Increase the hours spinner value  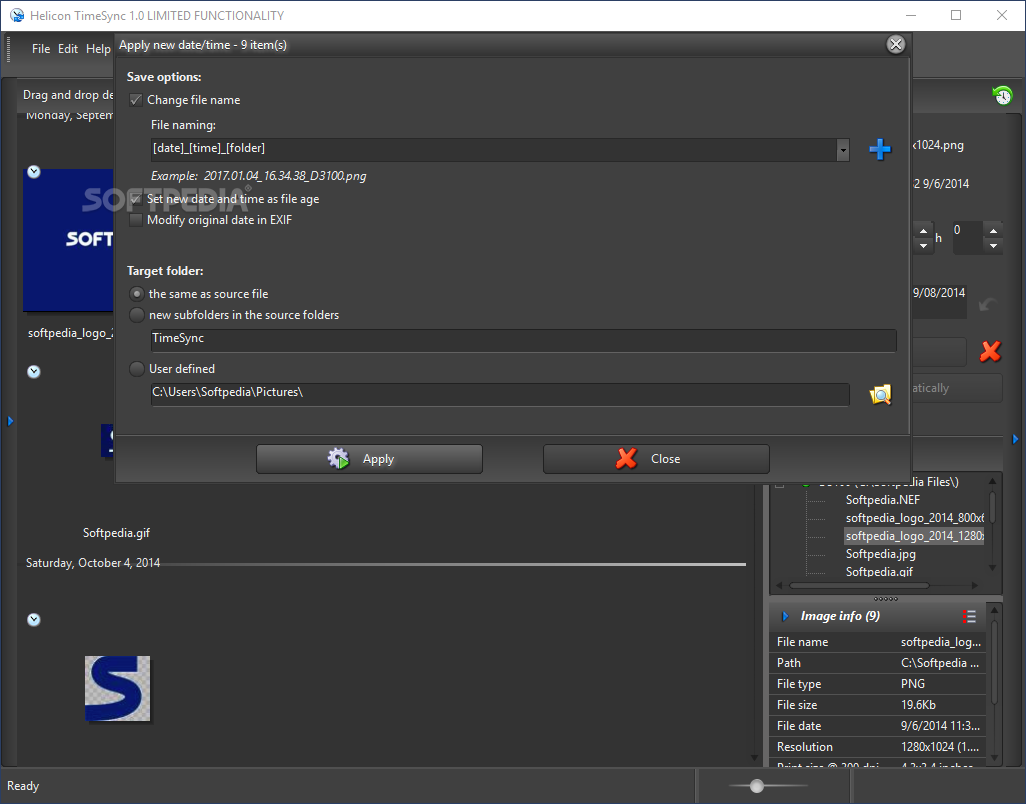[923, 230]
